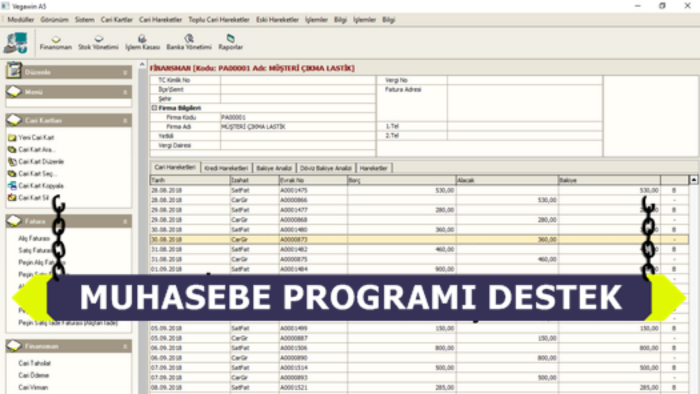Viewport: 700px width, 394px height.
Task: Open the Eski Hareketler menu
Action: [277, 20]
